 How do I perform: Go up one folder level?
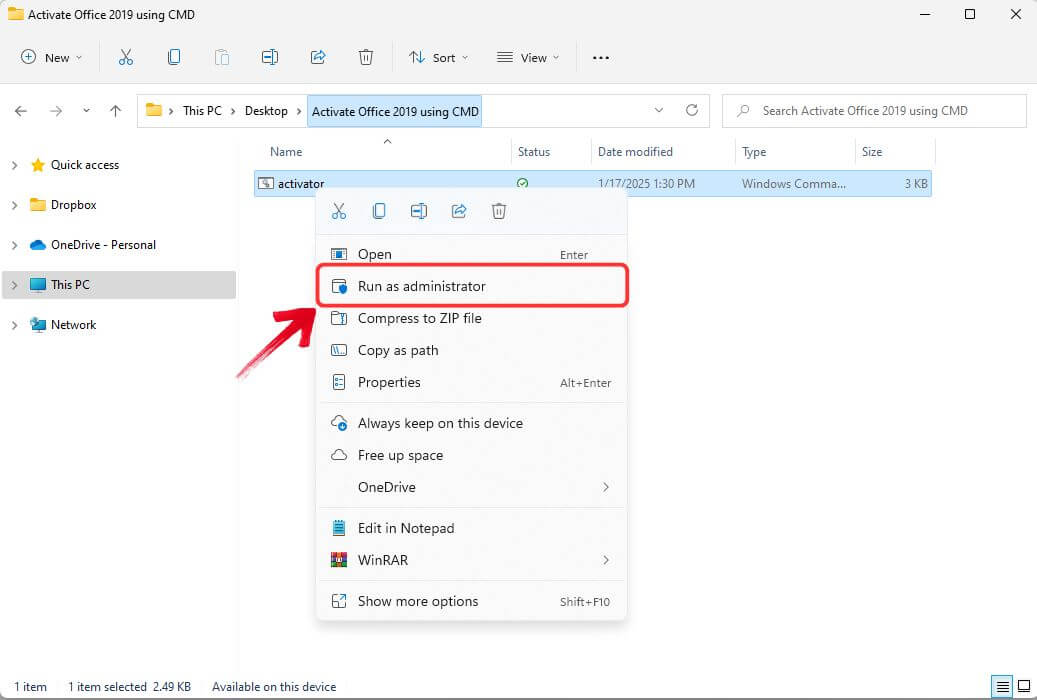(116, 111)
